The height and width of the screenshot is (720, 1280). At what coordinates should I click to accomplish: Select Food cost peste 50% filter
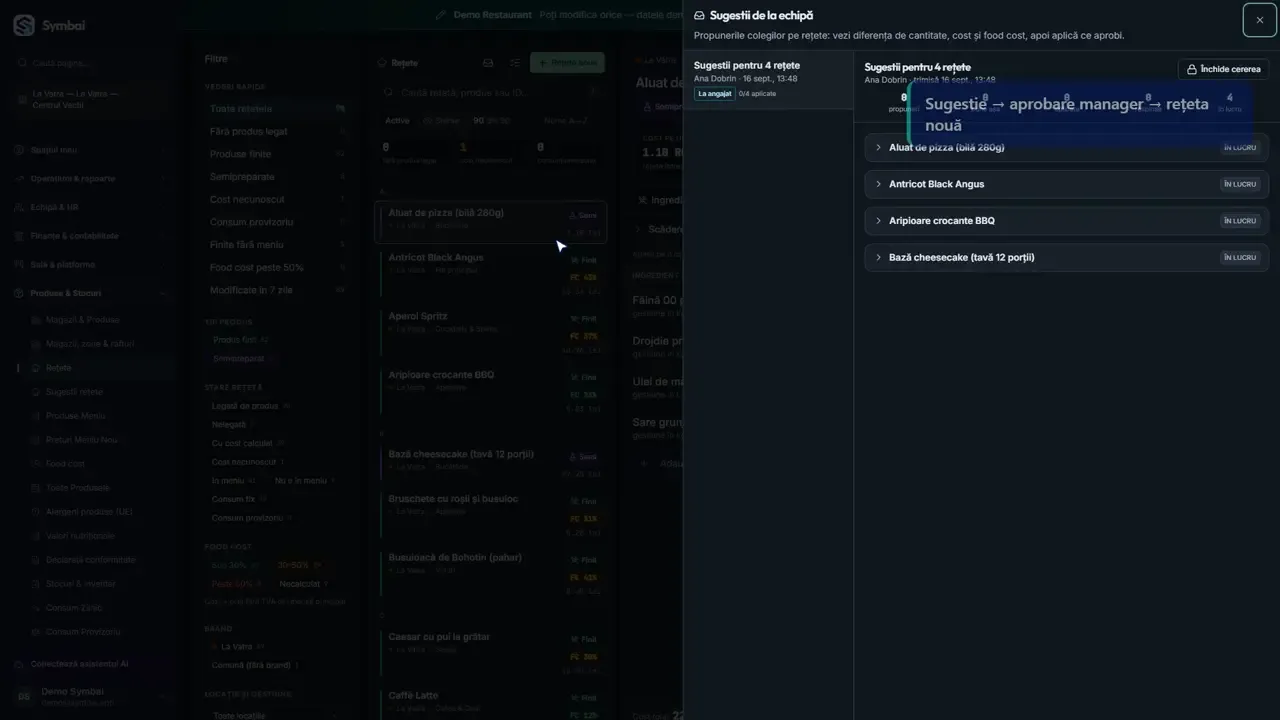click(275, 267)
